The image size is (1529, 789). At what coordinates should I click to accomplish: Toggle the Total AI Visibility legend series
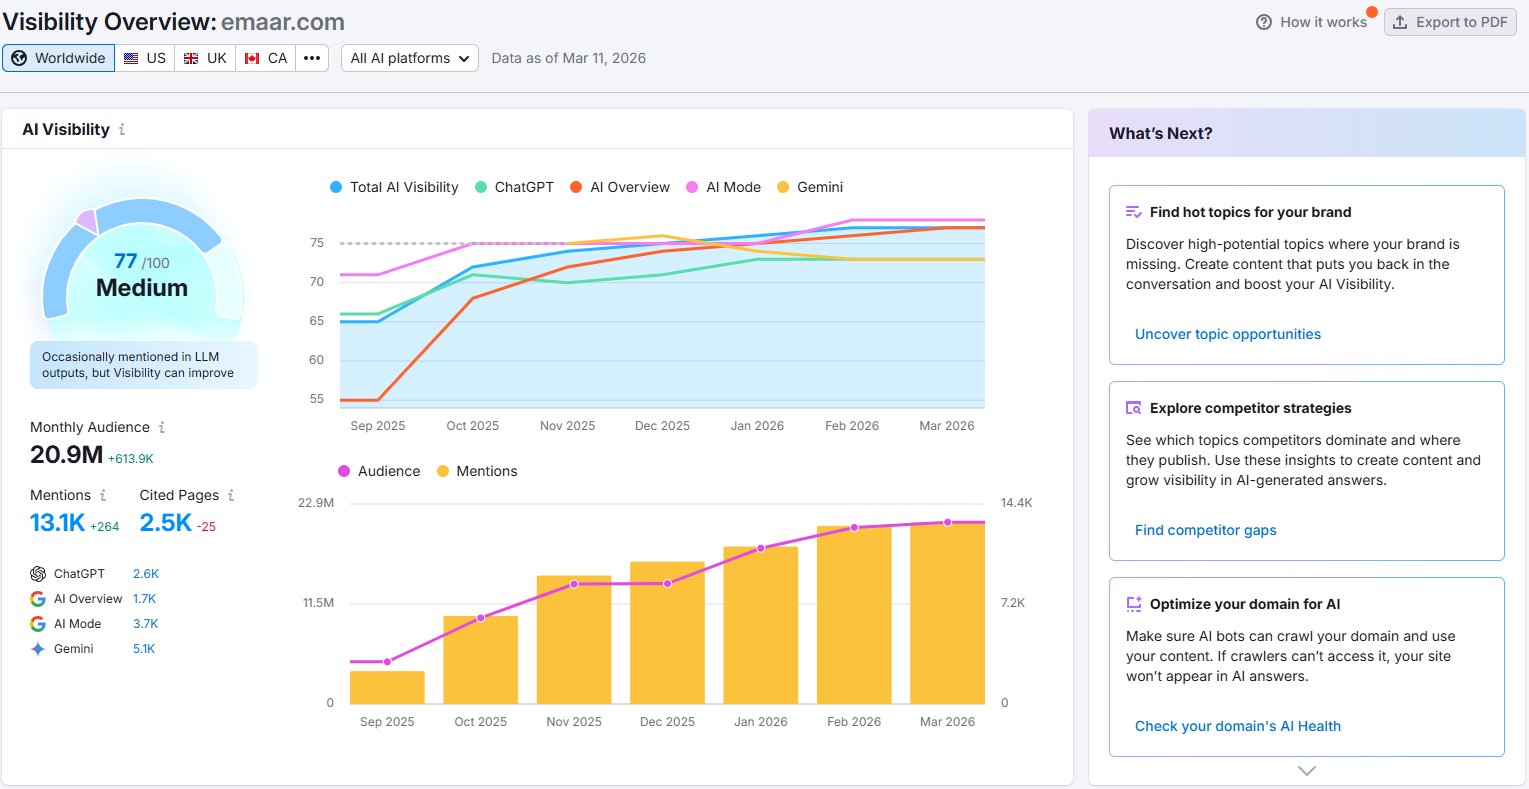pyautogui.click(x=394, y=187)
